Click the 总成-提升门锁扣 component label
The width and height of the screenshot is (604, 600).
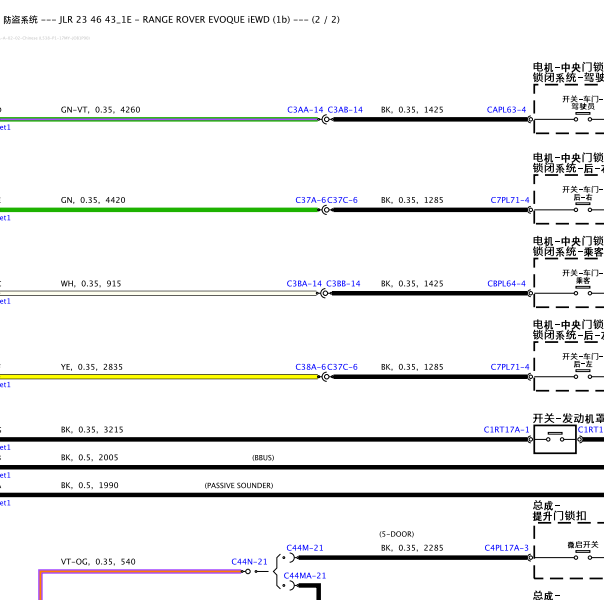560,511
